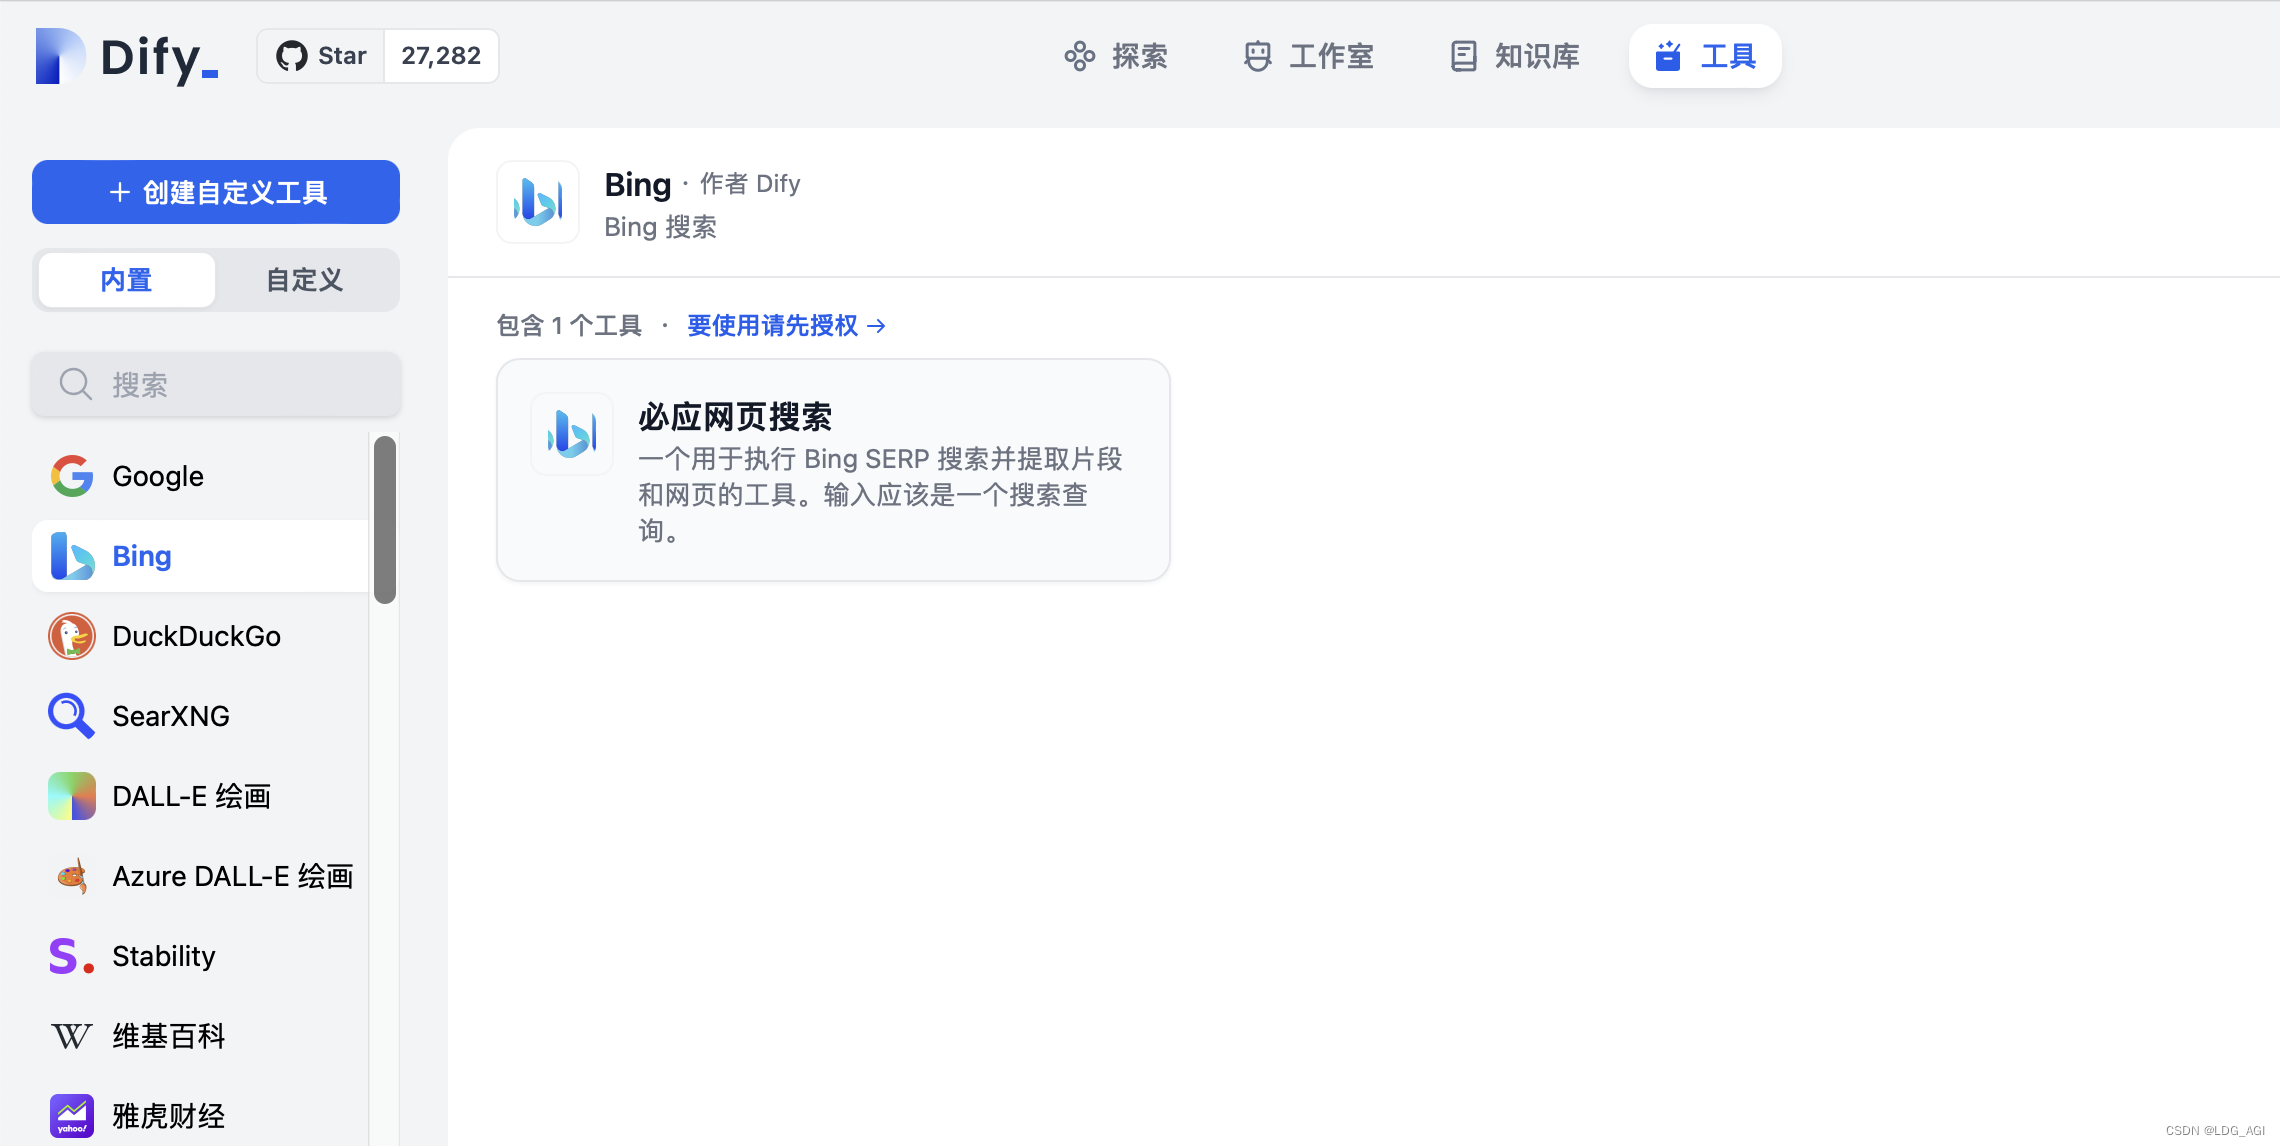Select the Google search tool in sidebar
The height and width of the screenshot is (1146, 2280).
[x=157, y=476]
